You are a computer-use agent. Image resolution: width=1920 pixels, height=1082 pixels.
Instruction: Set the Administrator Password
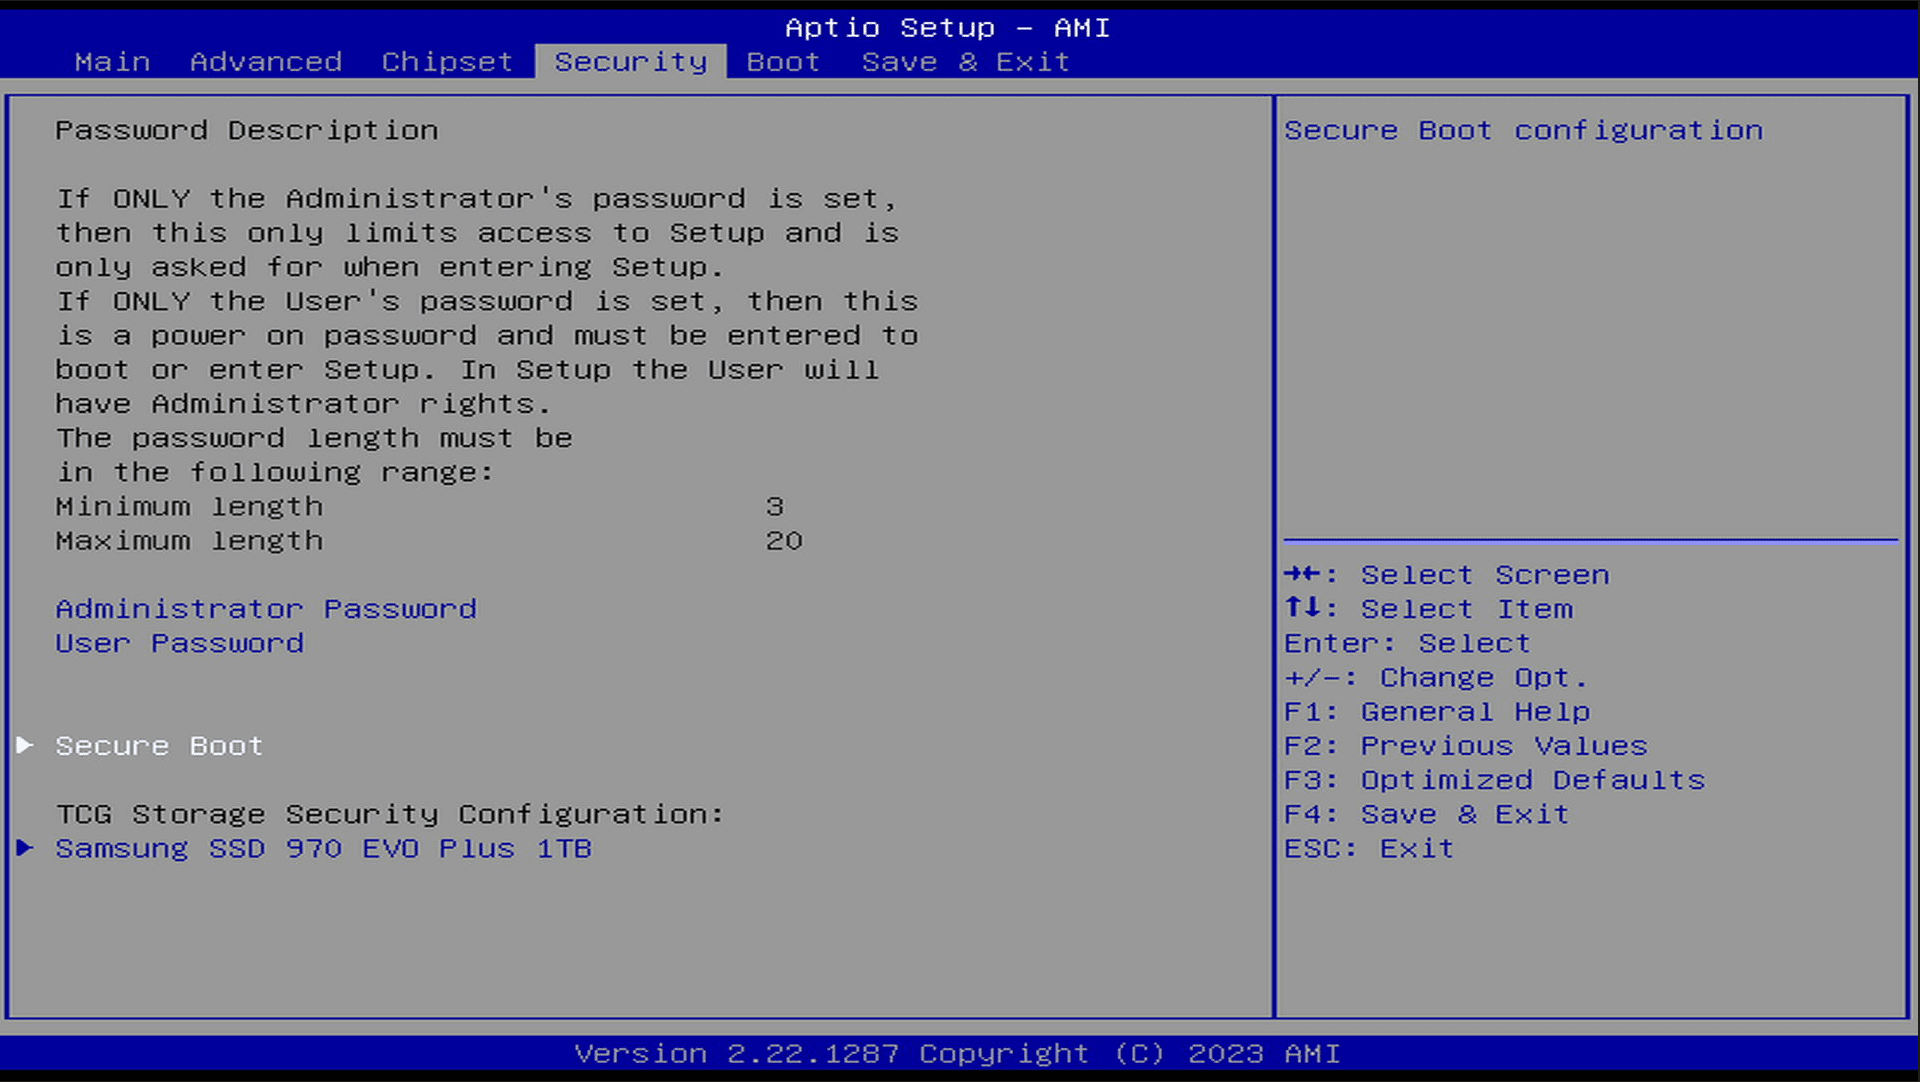point(266,609)
